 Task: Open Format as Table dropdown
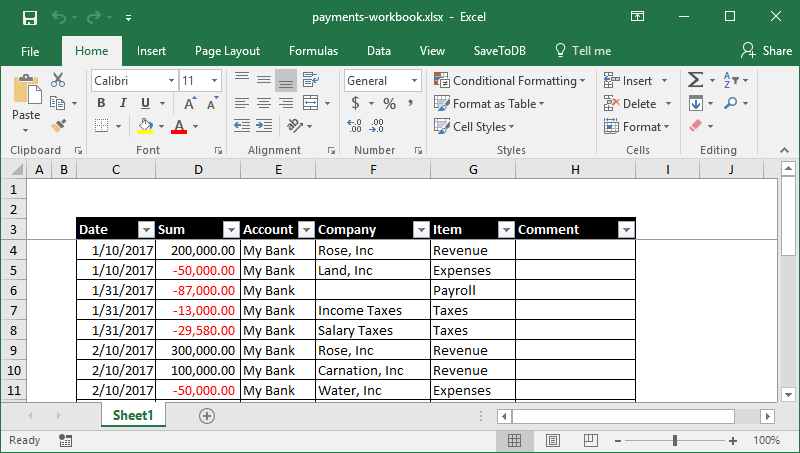tap(489, 104)
